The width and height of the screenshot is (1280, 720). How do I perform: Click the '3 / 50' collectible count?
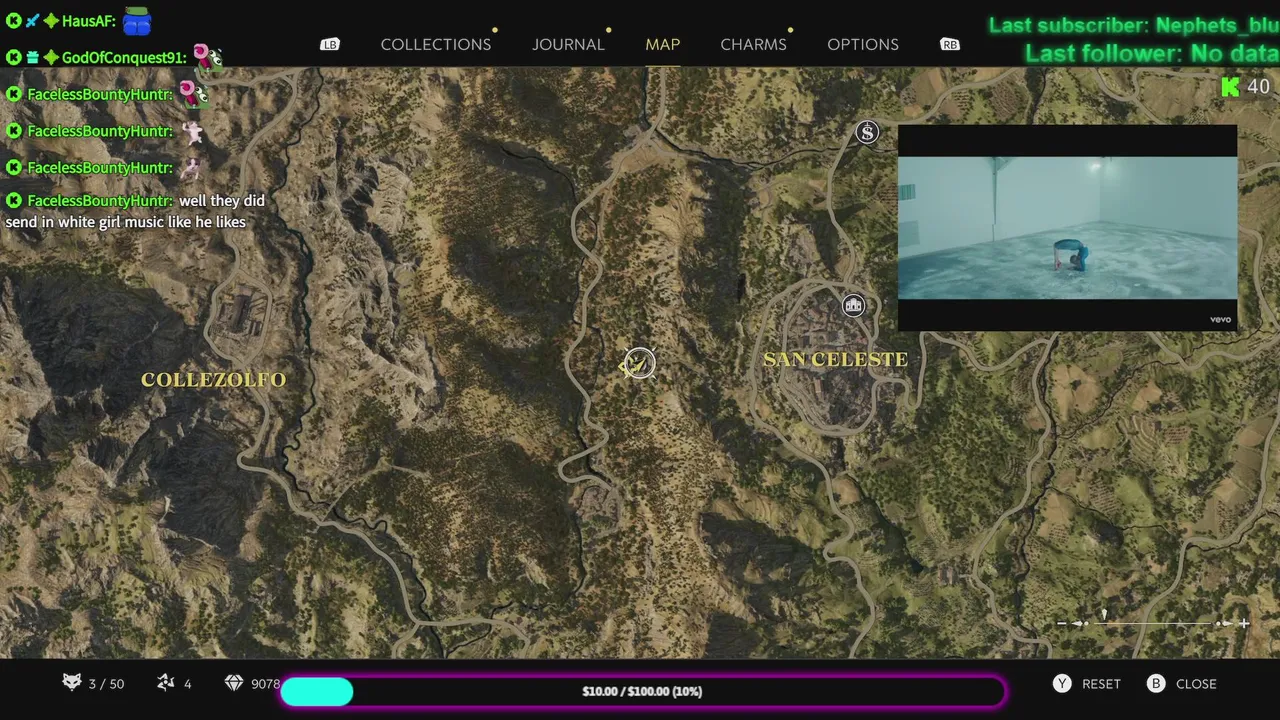click(x=106, y=683)
